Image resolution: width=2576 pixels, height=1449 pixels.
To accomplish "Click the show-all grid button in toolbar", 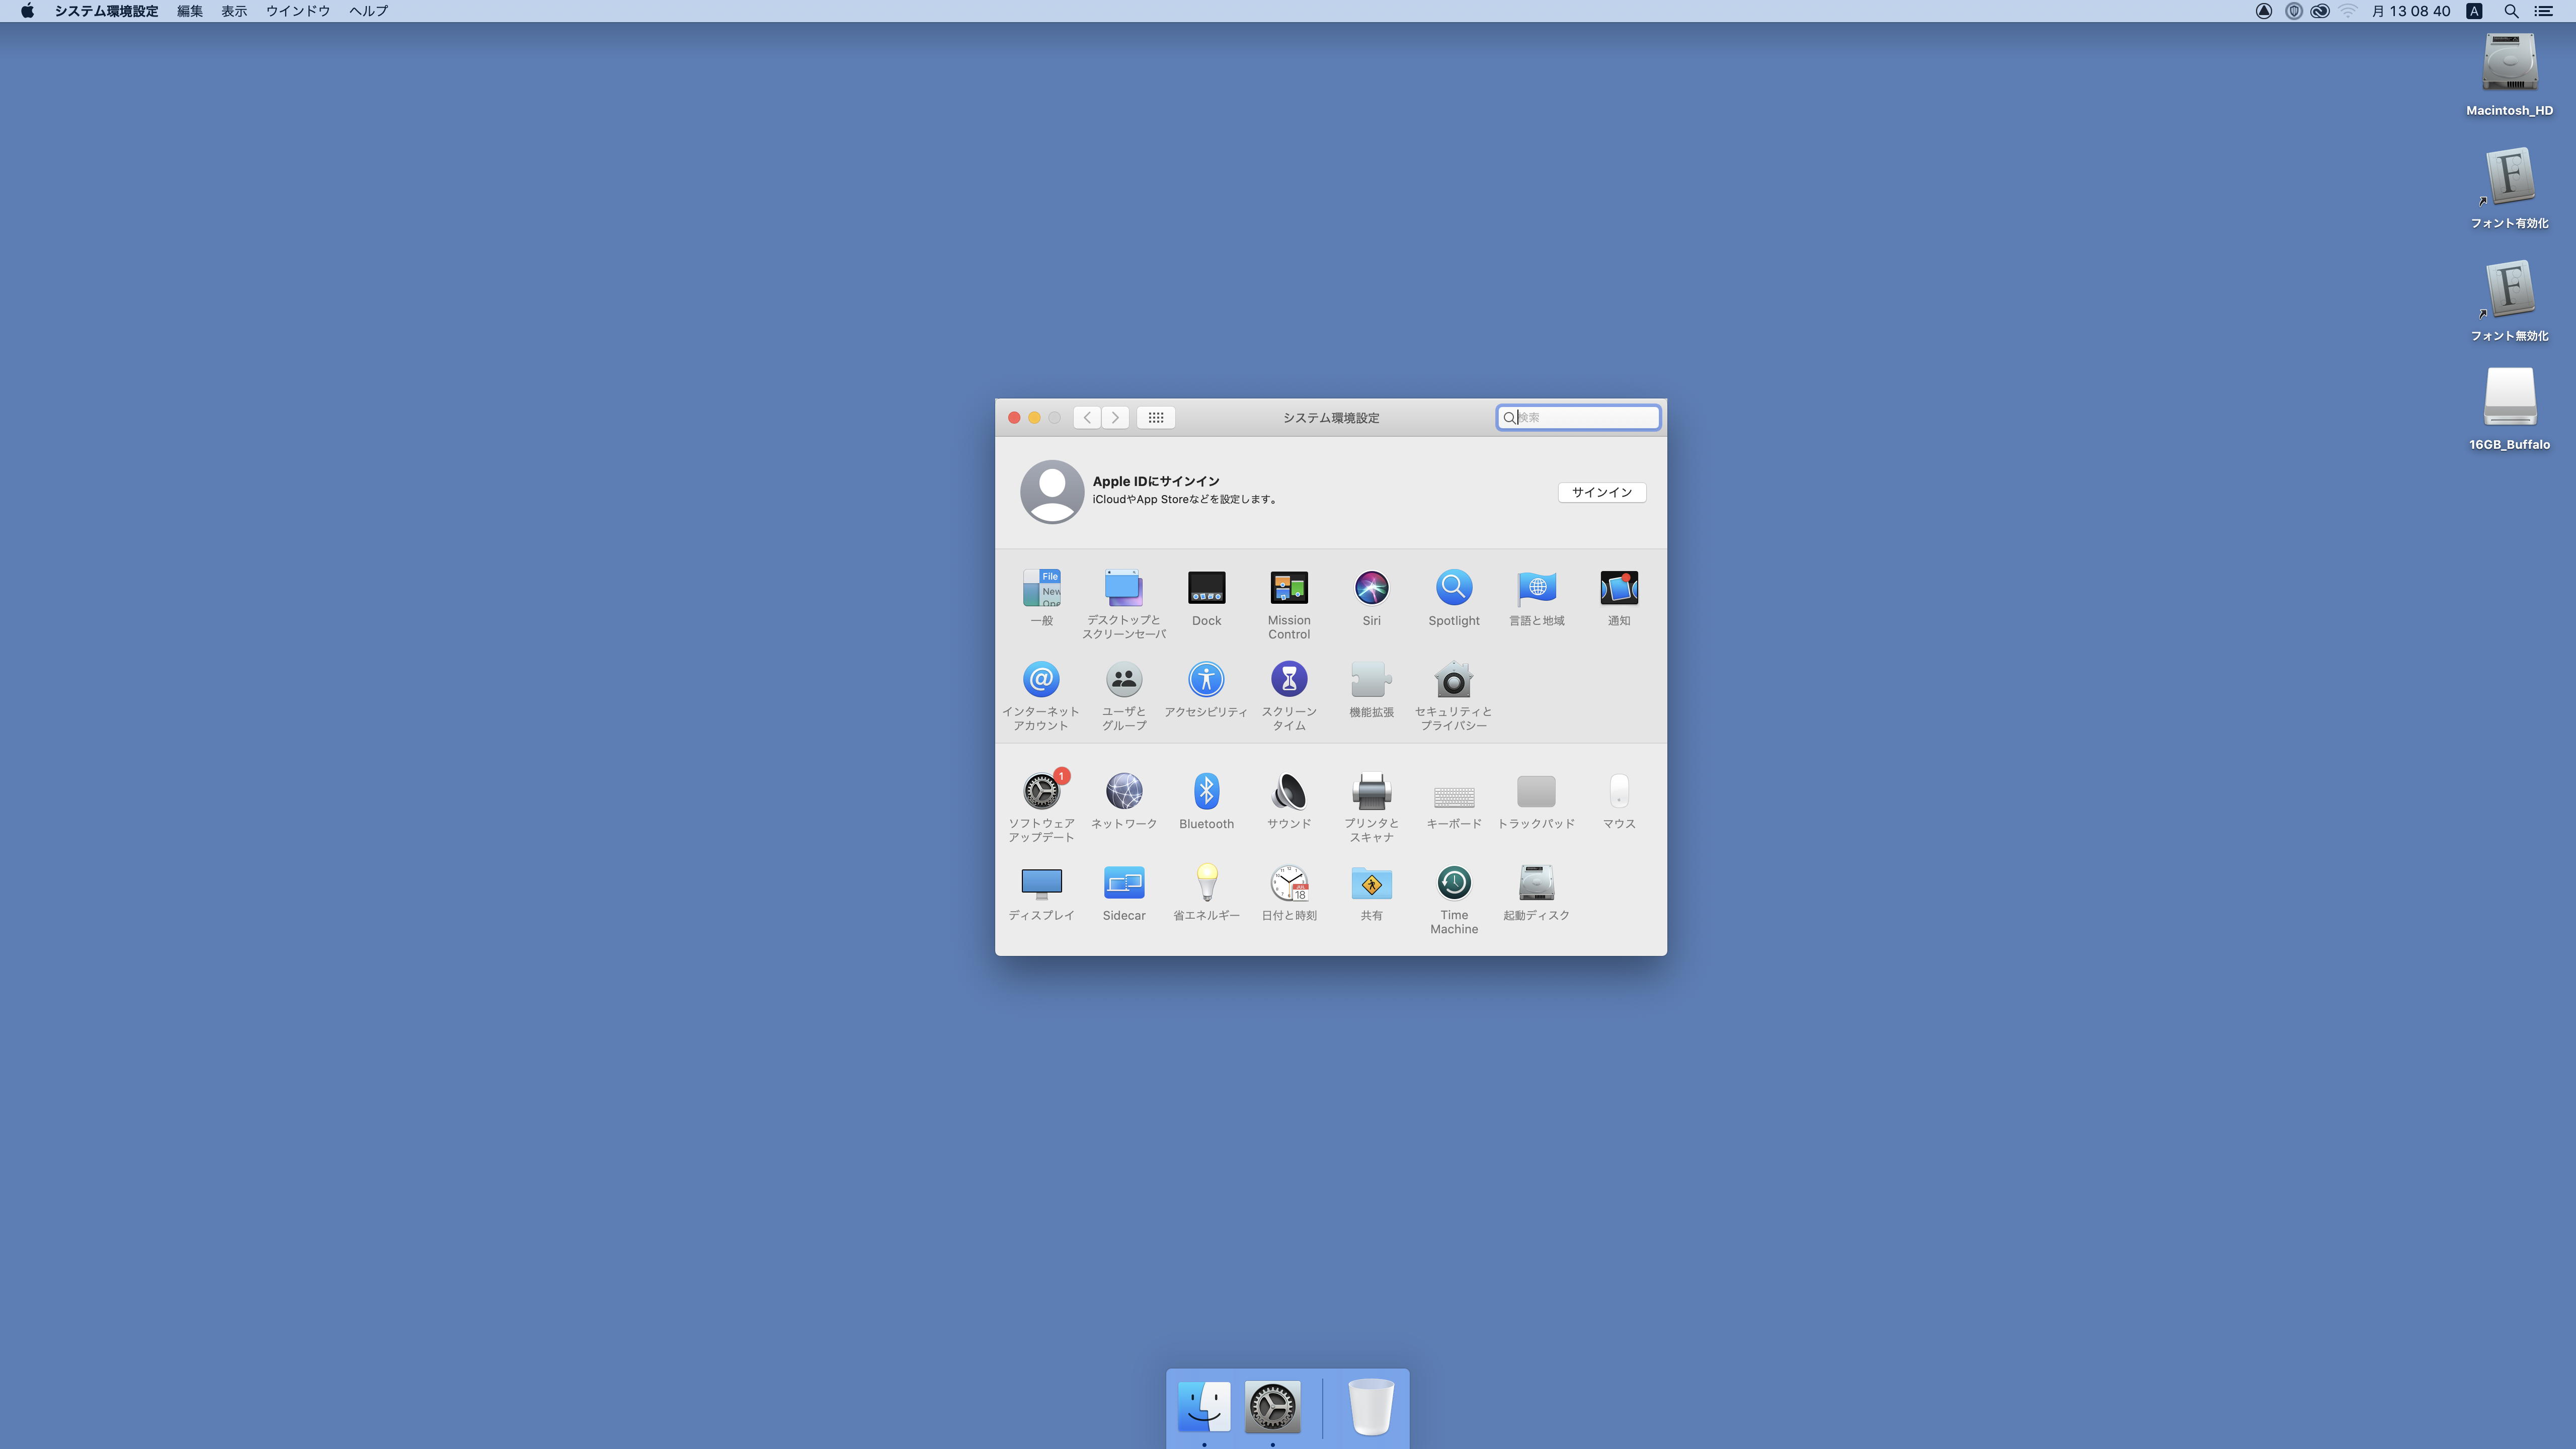I will [1155, 418].
